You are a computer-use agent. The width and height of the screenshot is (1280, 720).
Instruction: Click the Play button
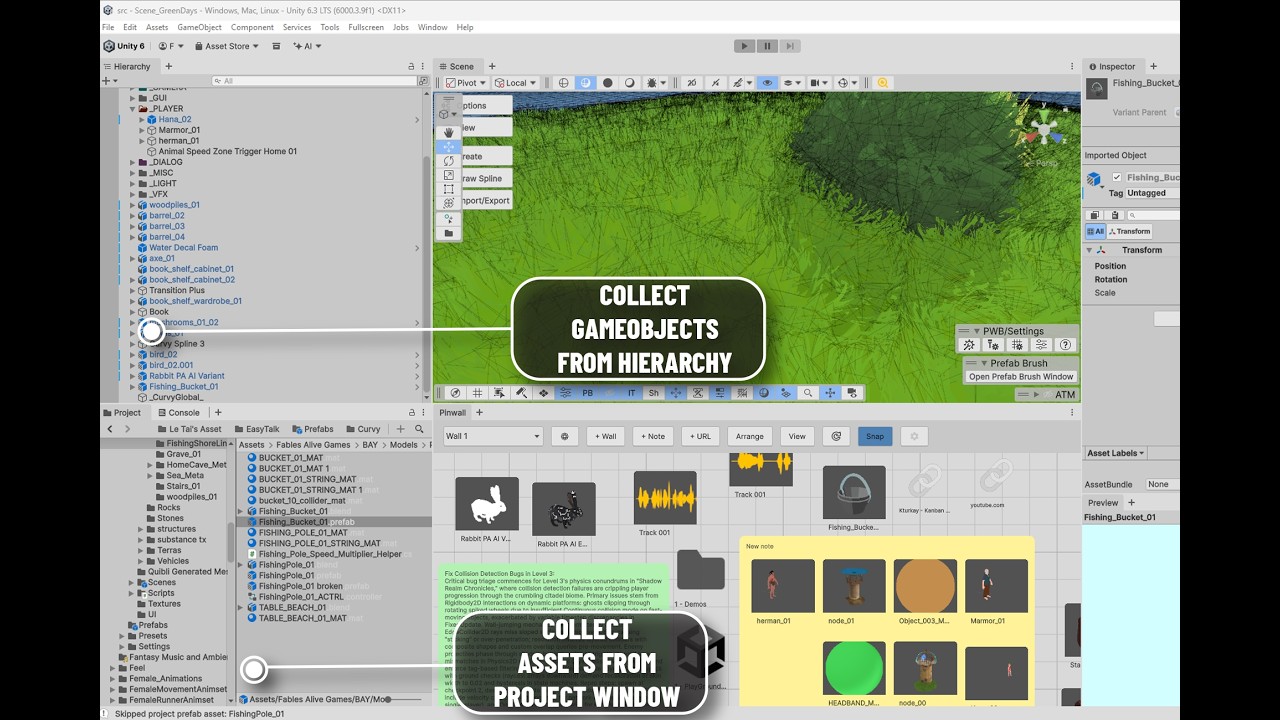pos(744,46)
